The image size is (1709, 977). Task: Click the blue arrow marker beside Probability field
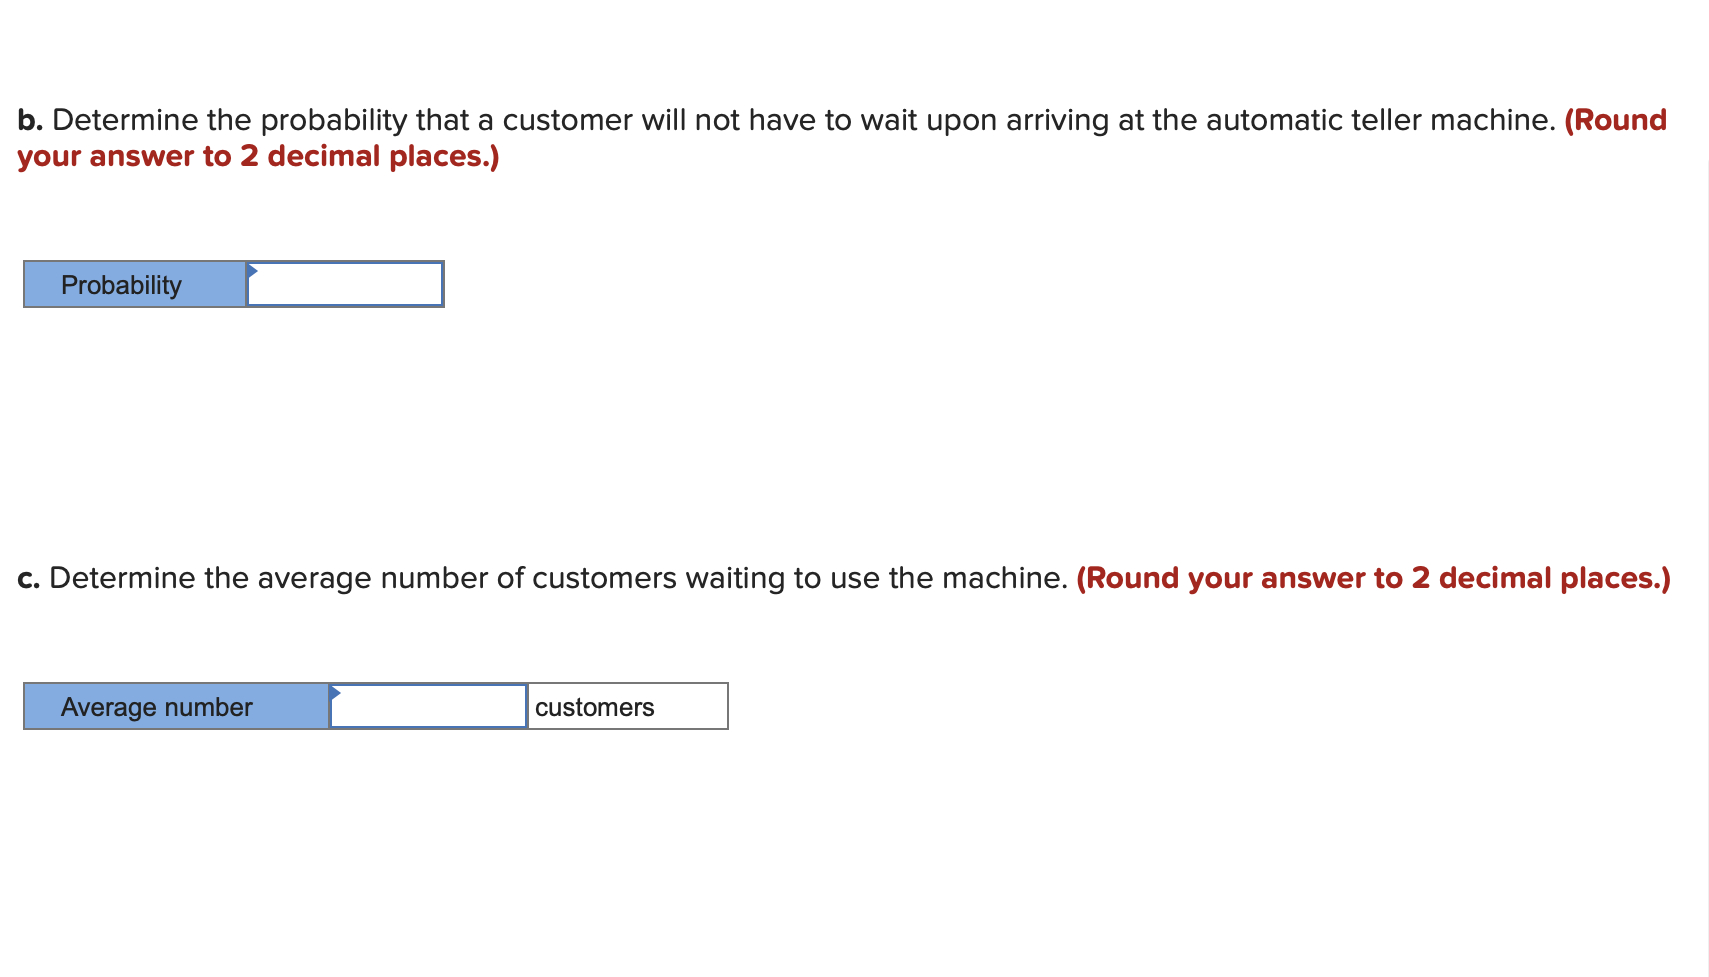(x=253, y=271)
